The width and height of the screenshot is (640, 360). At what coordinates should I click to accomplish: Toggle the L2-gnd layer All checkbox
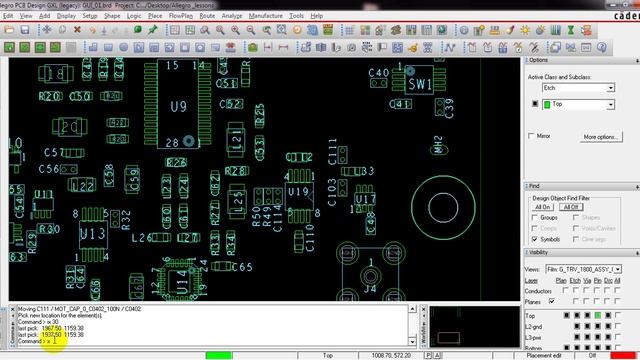click(618, 326)
